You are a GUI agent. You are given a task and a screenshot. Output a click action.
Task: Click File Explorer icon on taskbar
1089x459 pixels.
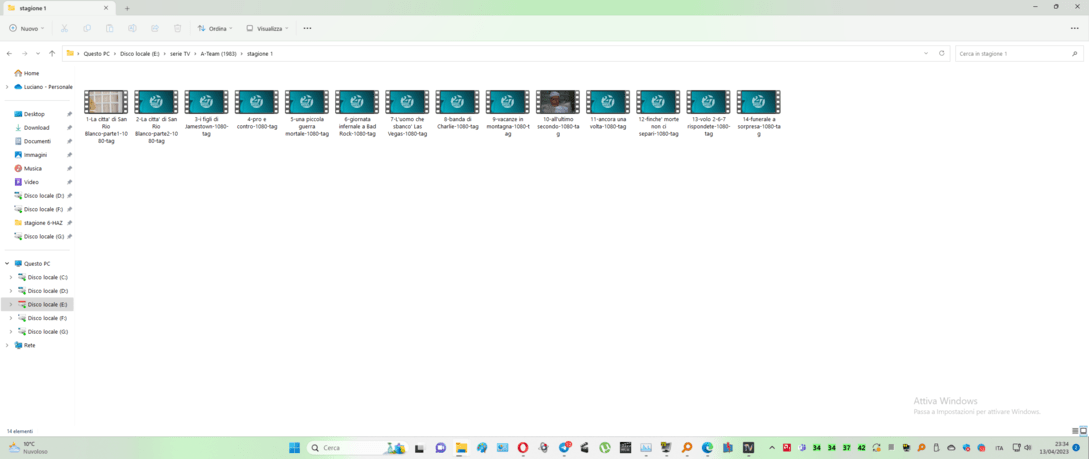click(461, 448)
